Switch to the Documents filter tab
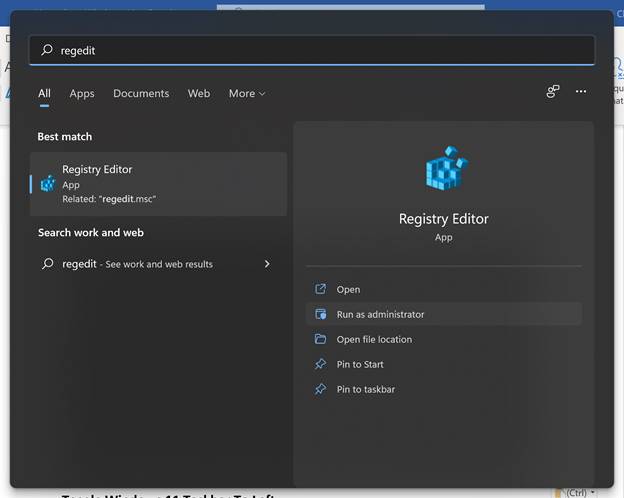The image size is (624, 498). click(141, 94)
